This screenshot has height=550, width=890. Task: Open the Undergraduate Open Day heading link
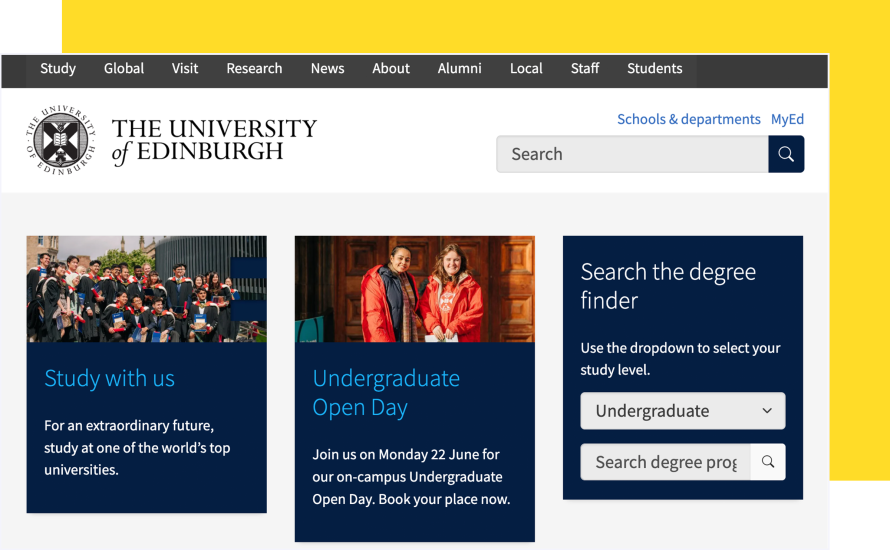[x=386, y=393]
